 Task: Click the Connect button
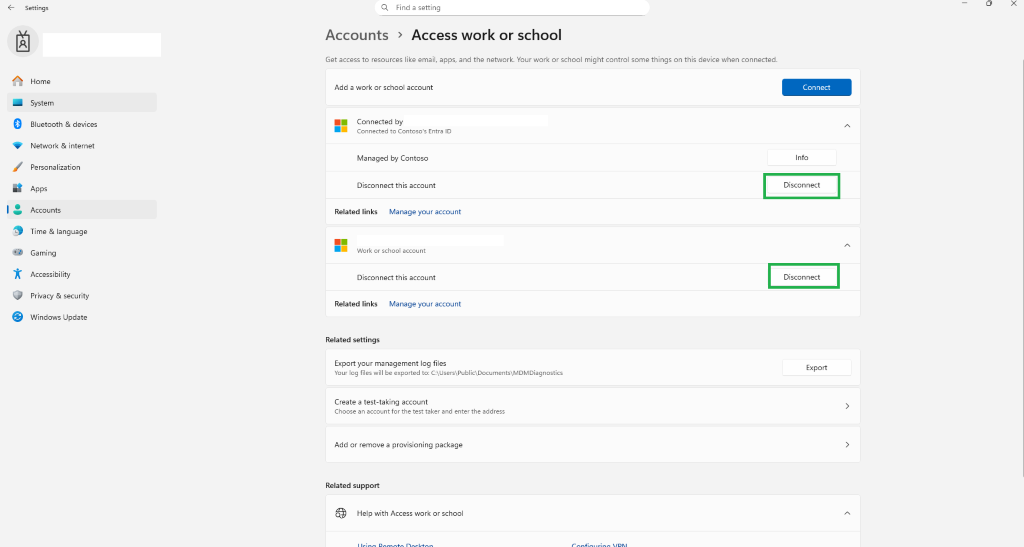[x=816, y=87]
